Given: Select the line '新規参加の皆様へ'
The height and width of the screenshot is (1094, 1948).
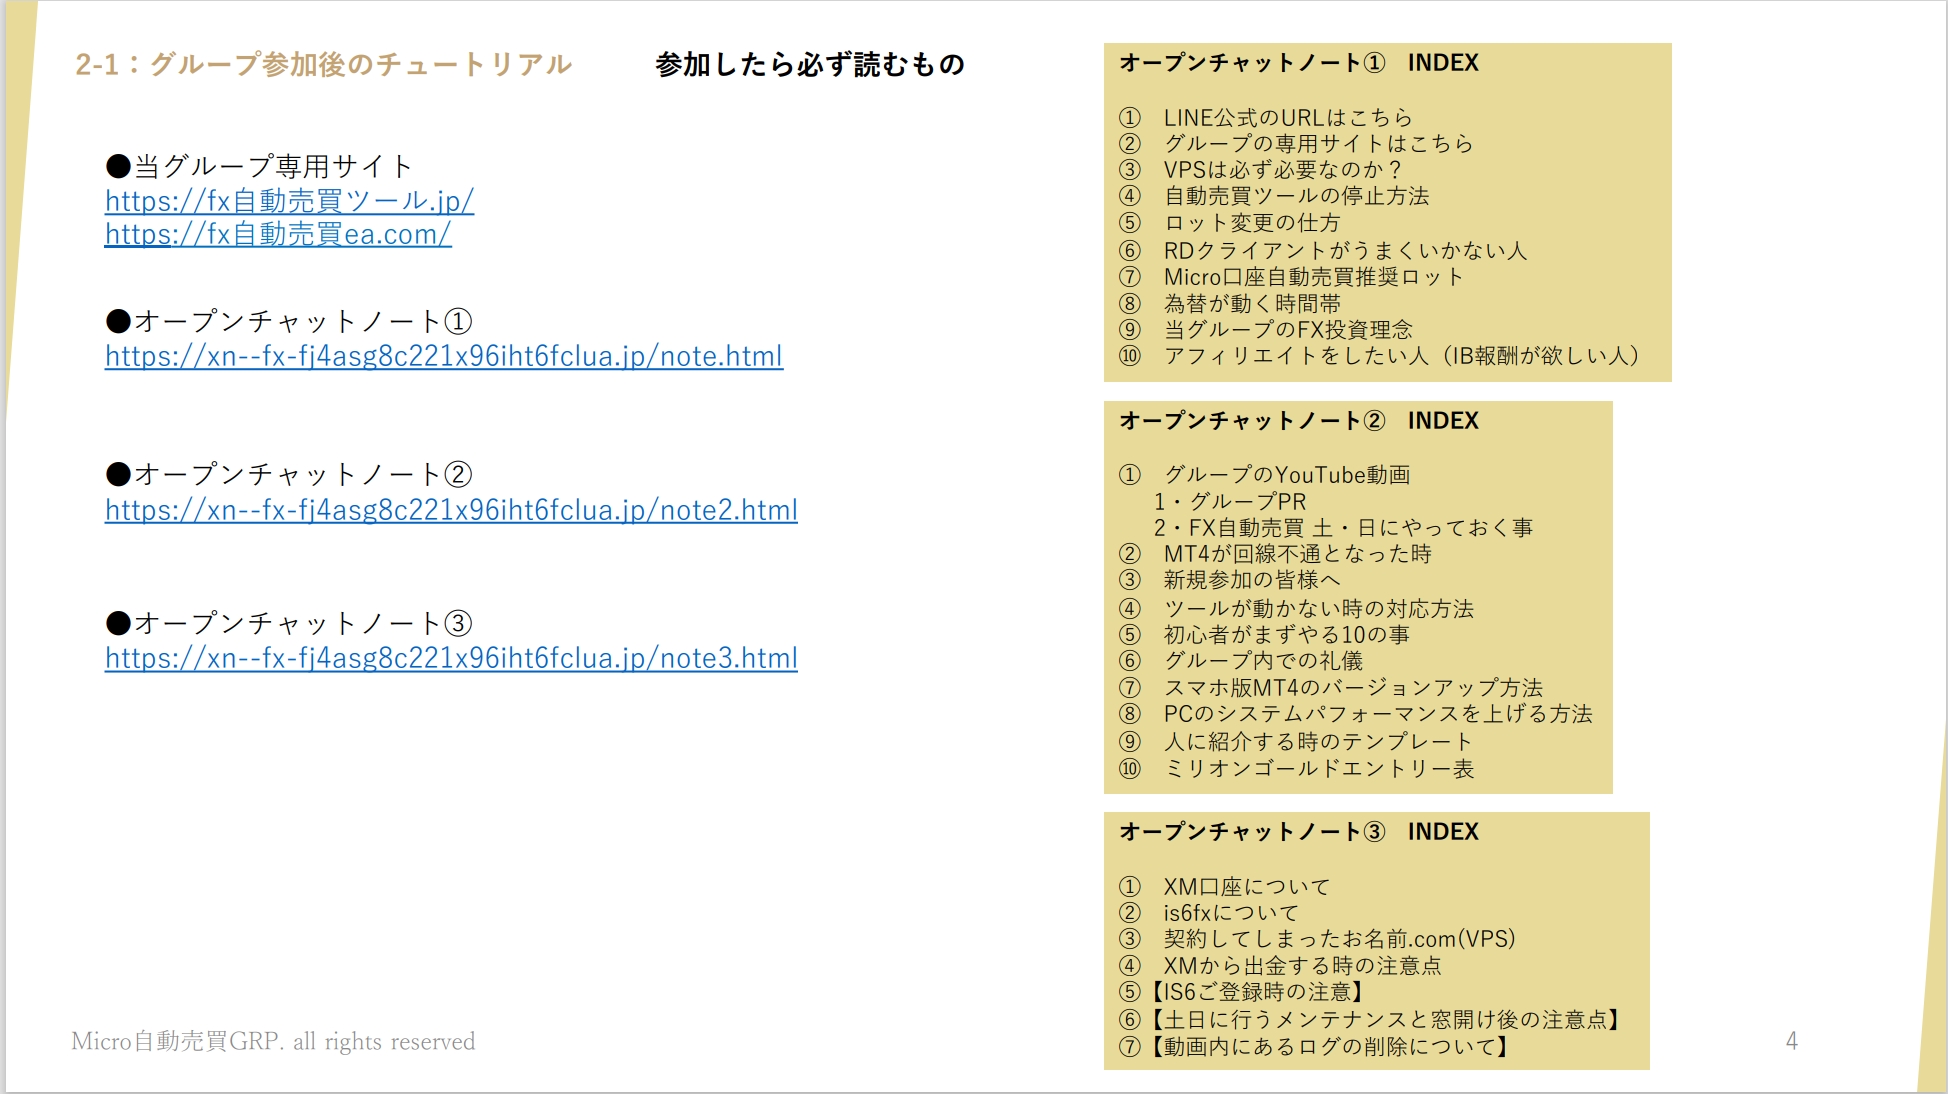Looking at the screenshot, I should (1252, 579).
